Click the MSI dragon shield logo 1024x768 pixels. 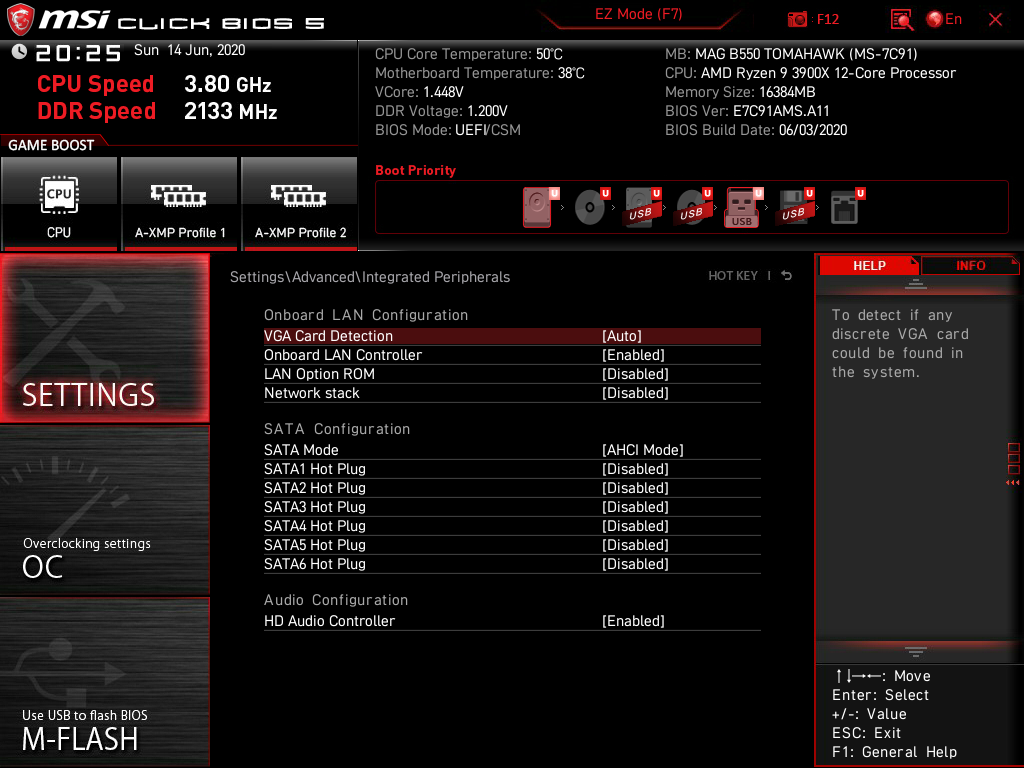click(20, 19)
